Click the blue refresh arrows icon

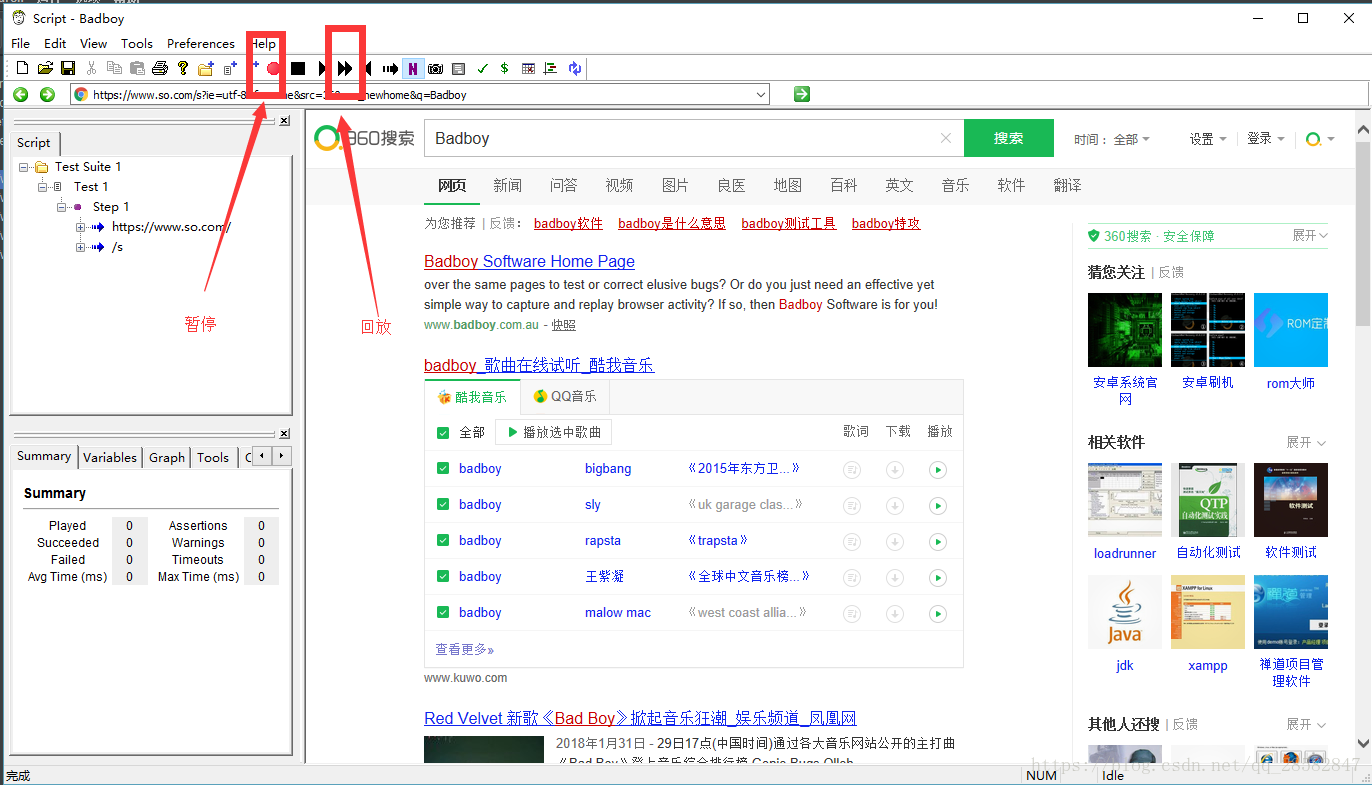tap(575, 68)
